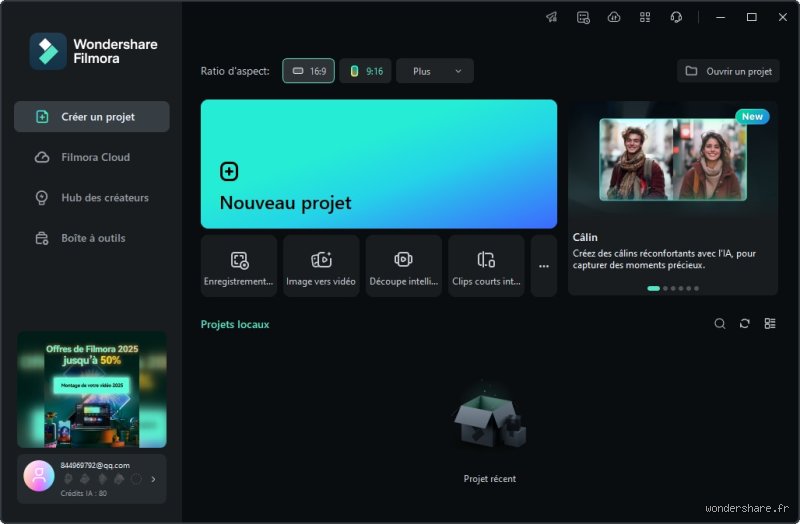Click the Nouveau projet banner
The width and height of the screenshot is (800, 524).
379,164
